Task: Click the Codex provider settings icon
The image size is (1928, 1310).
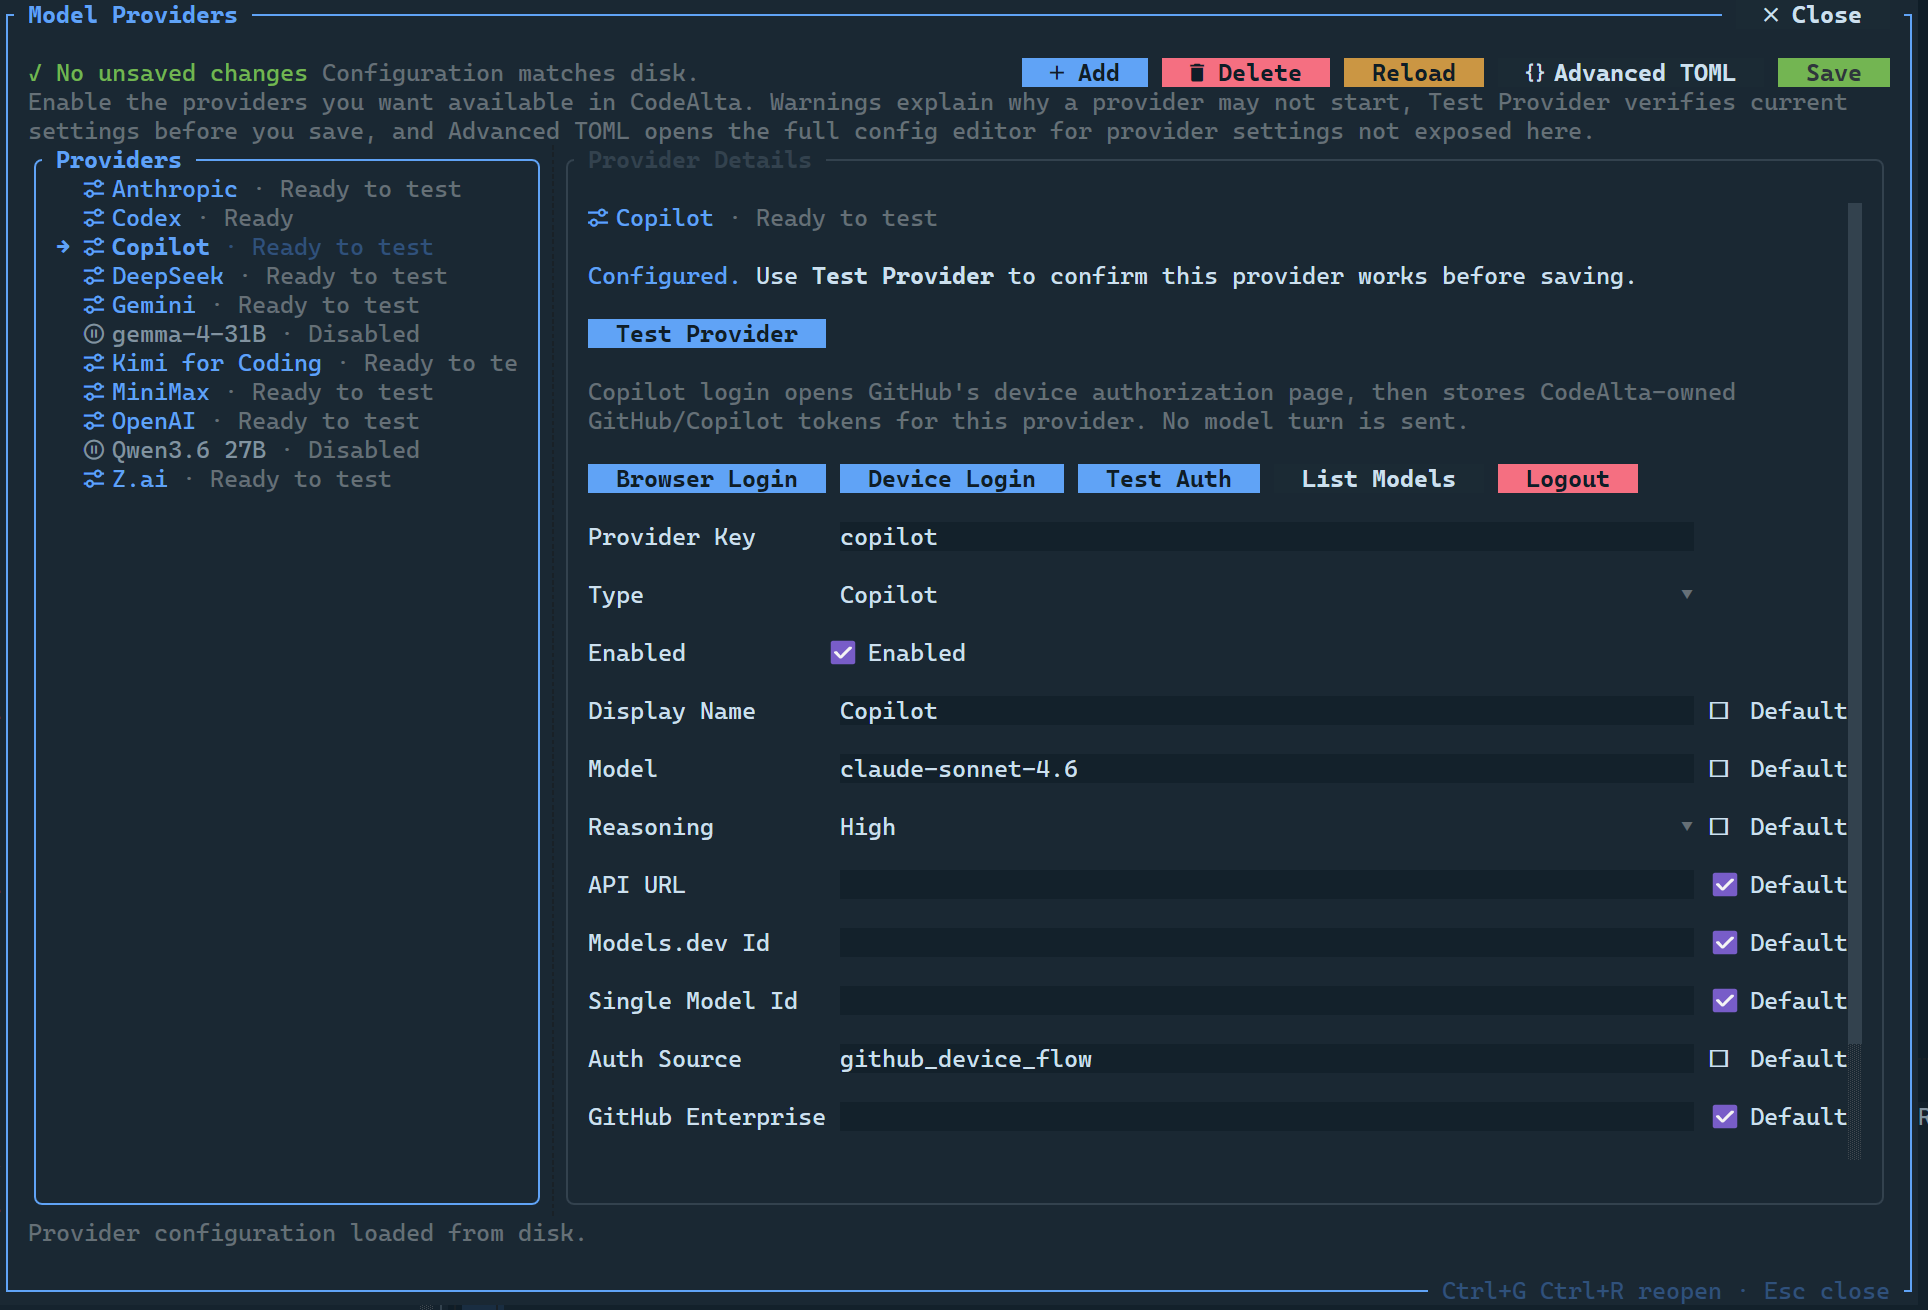Action: (x=93, y=218)
